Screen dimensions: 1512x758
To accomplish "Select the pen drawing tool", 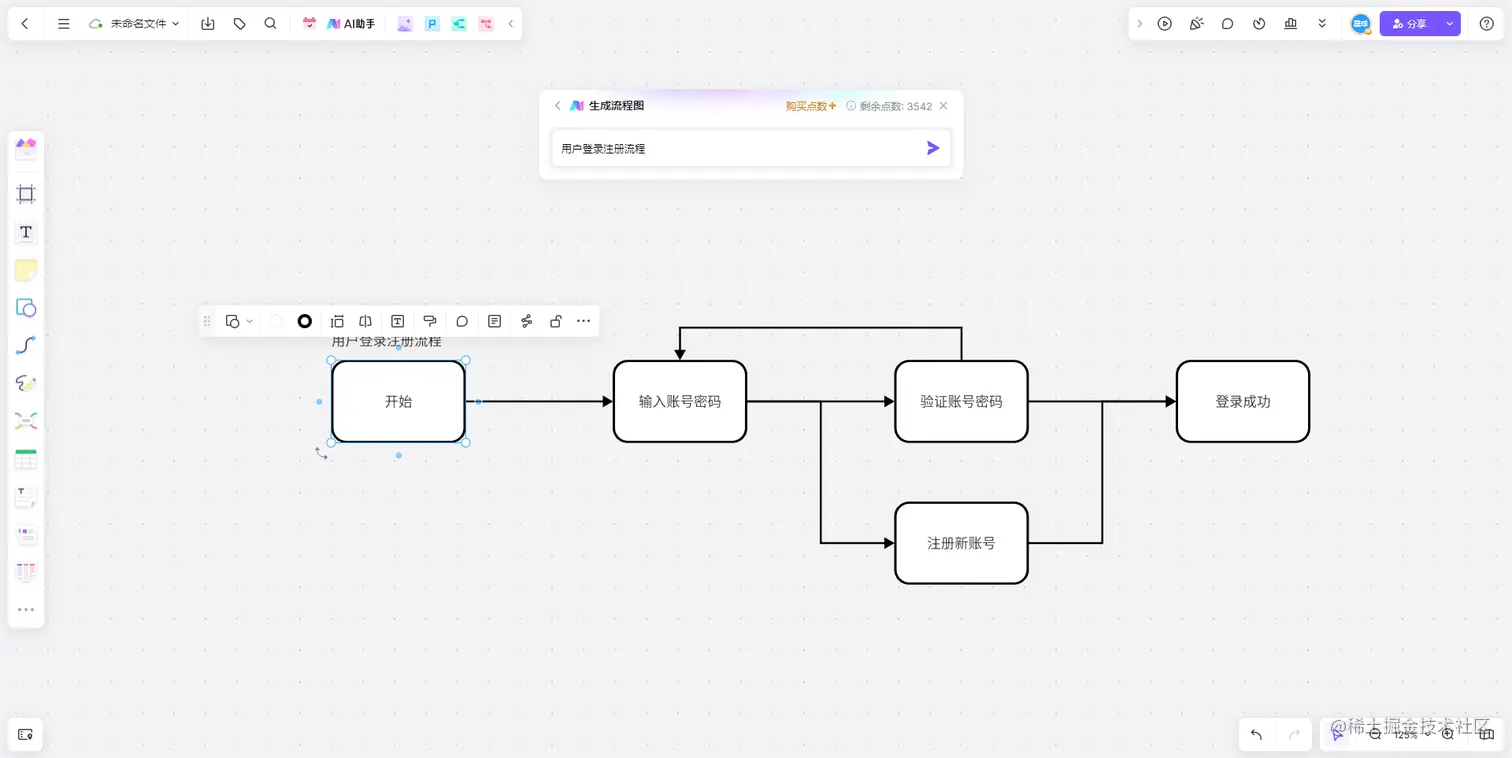I will pyautogui.click(x=26, y=384).
